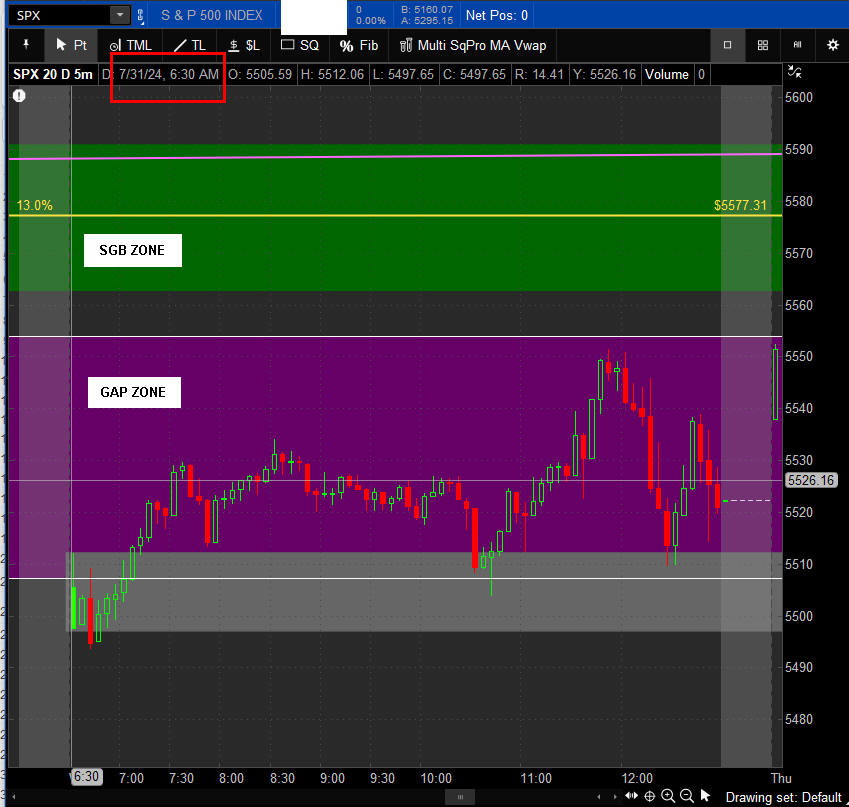Open the Drawing set: Default selector
Screen dimensions: 849x807
(783, 797)
